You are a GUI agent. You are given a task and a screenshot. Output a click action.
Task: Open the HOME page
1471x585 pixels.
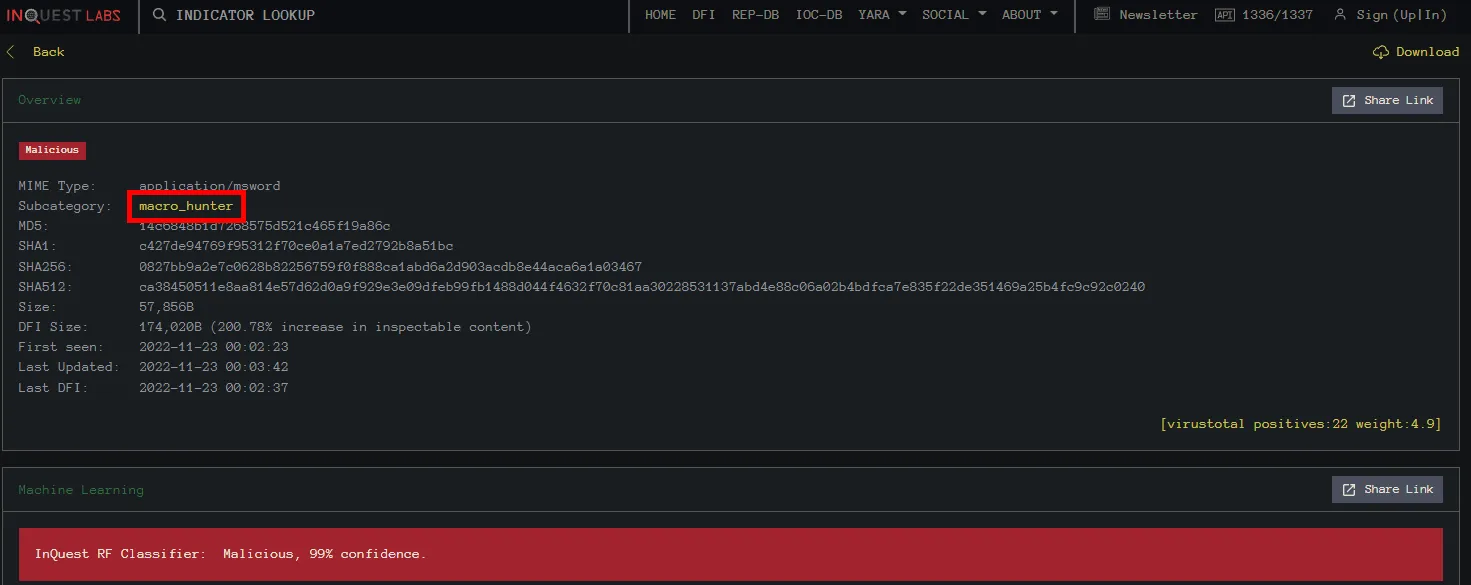[x=660, y=15]
